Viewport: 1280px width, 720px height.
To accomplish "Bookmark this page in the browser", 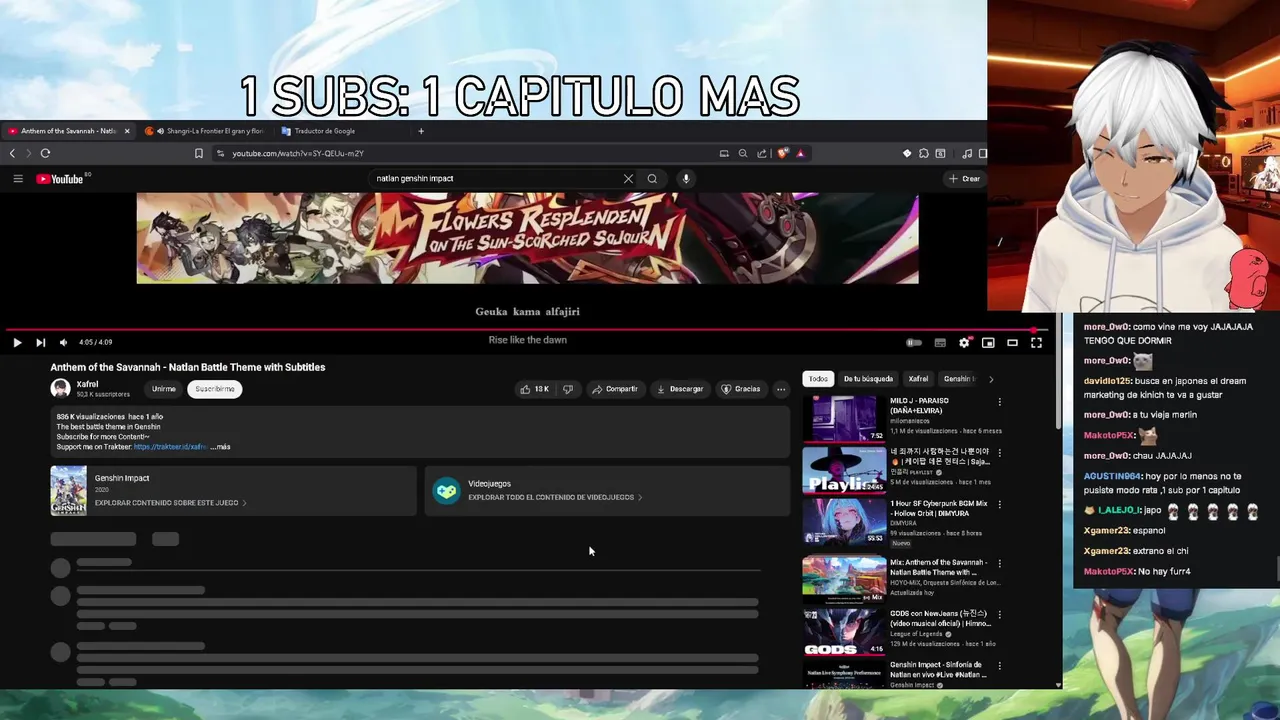I will coord(198,153).
